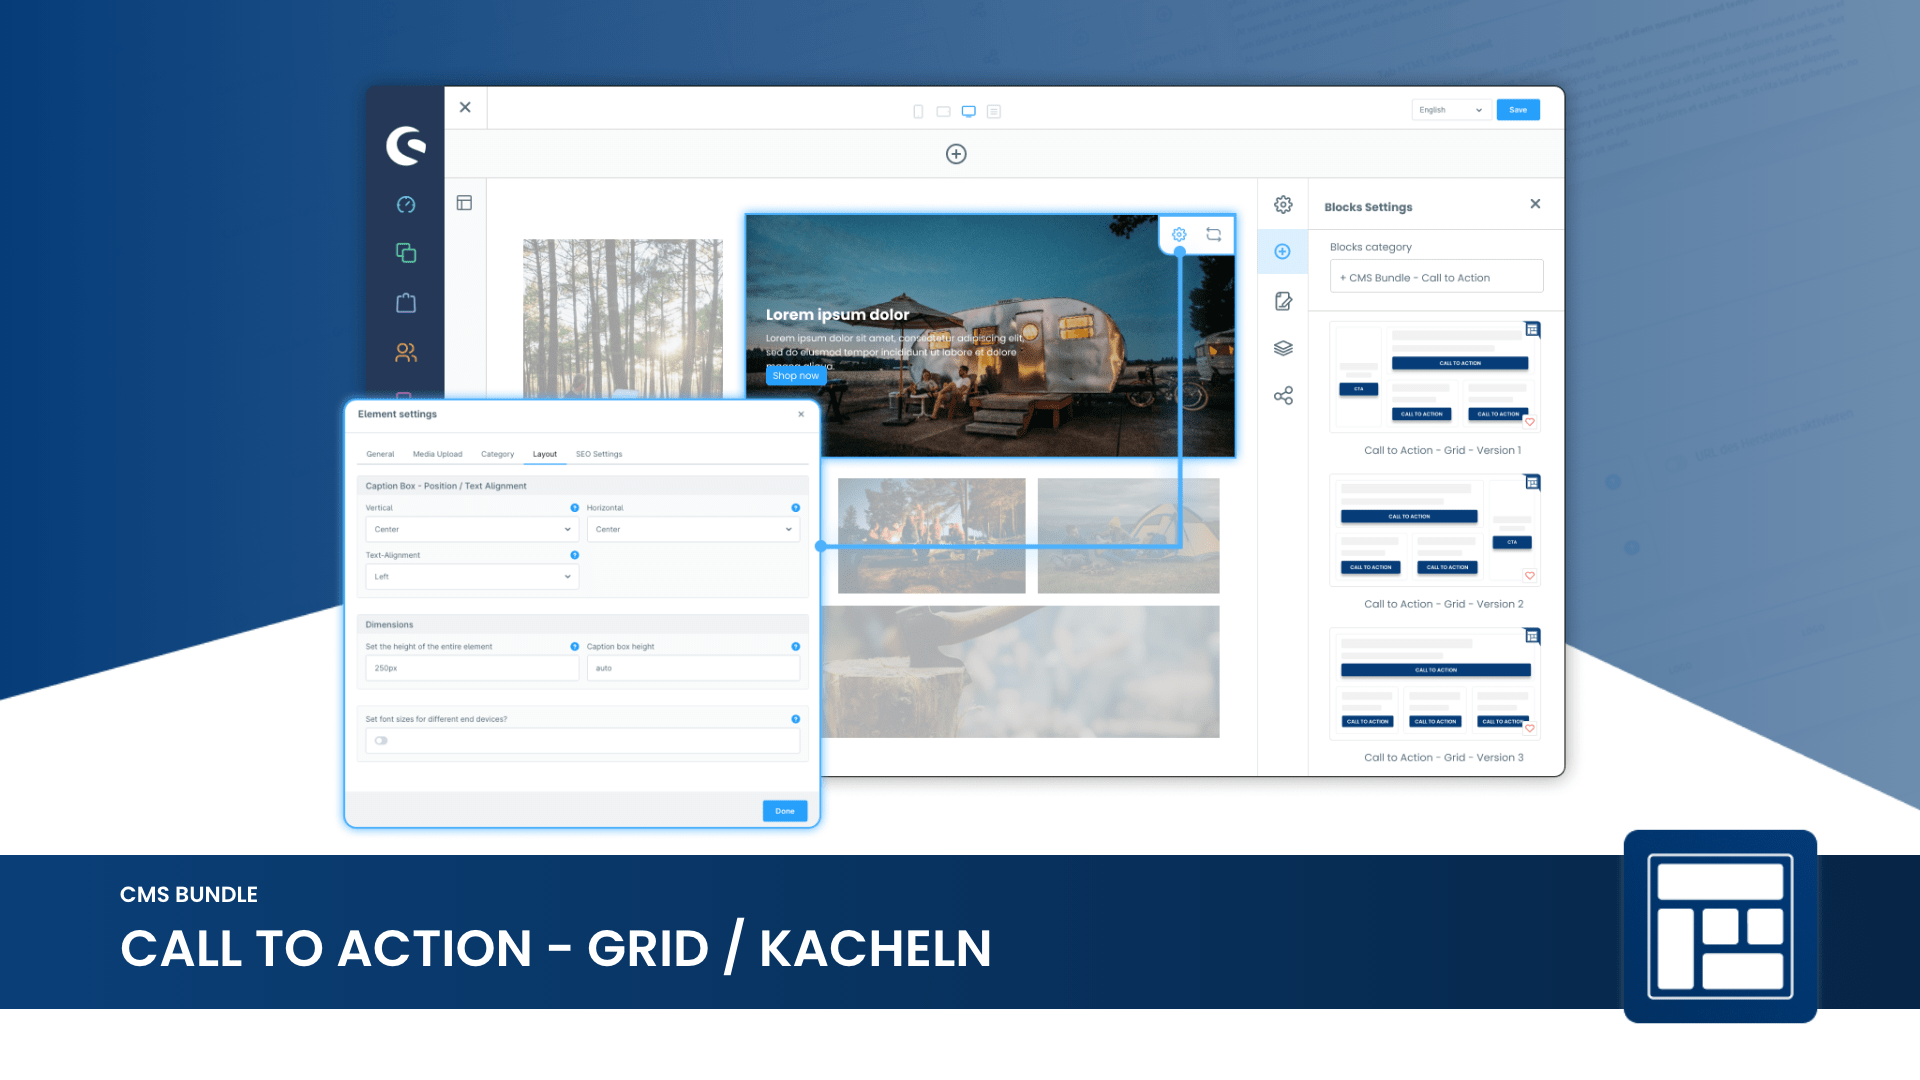This screenshot has width=1920, height=1080.
Task: Select the Call to Action Grid Version 3 block
Action: click(x=1435, y=683)
